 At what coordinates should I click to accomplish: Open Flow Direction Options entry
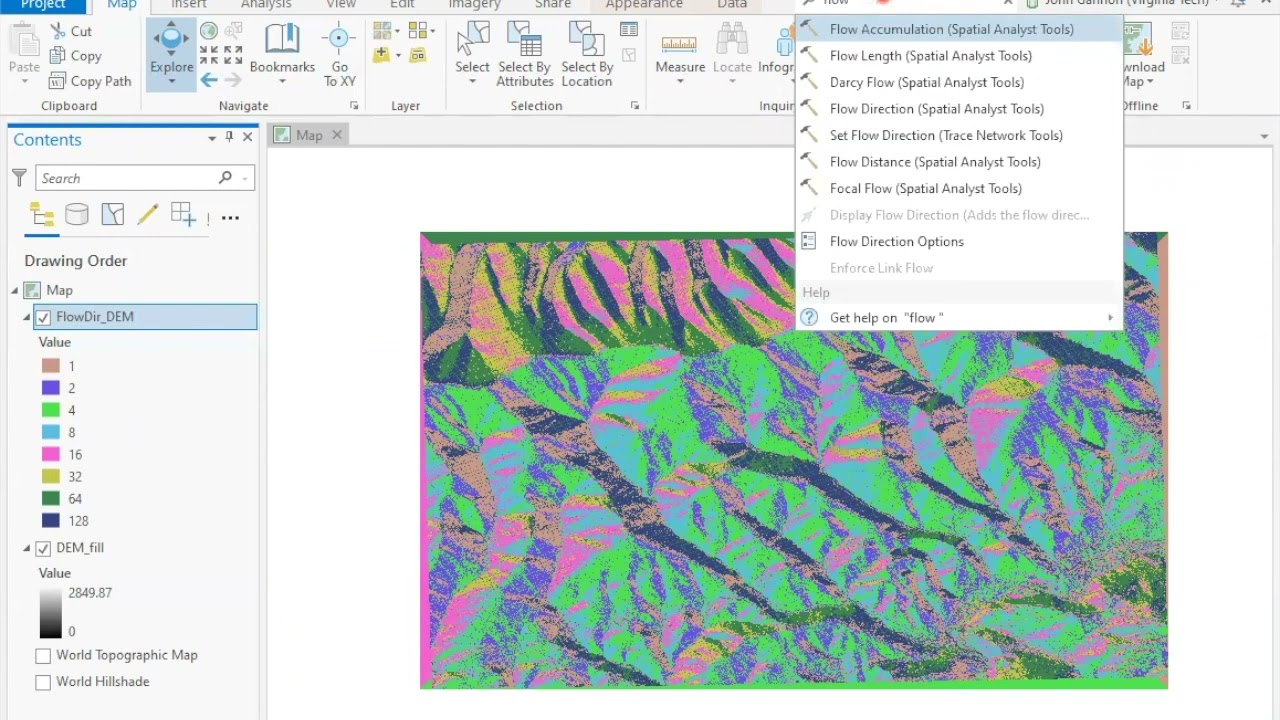959,241
